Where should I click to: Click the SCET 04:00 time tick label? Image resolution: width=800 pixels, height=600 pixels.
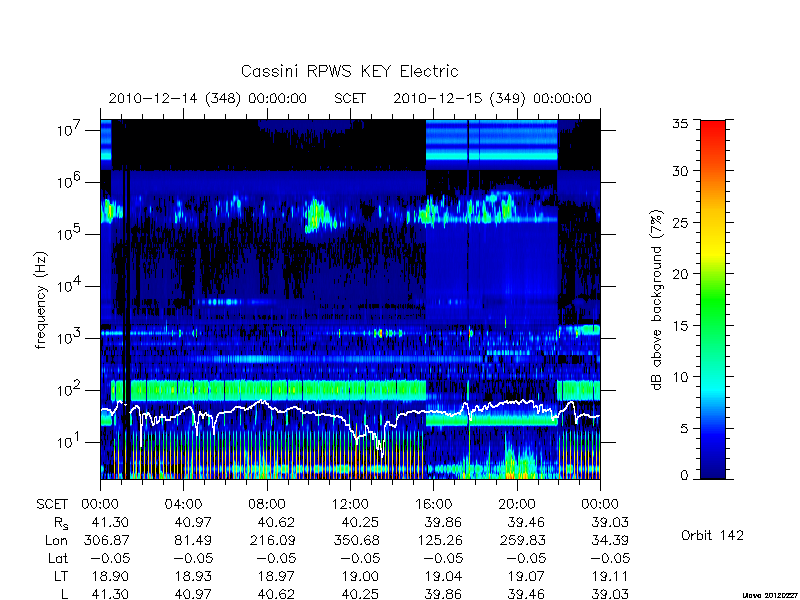[x=183, y=504]
